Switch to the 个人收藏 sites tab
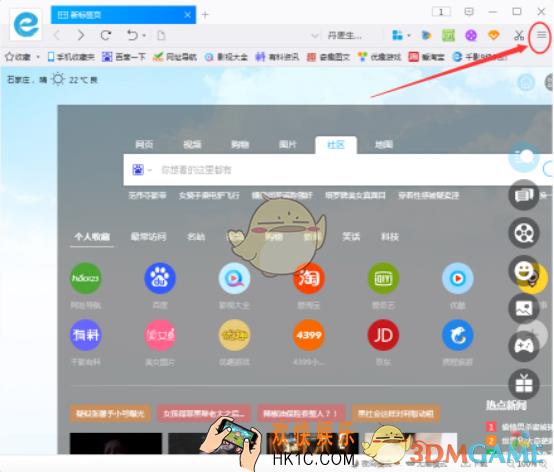This screenshot has width=554, height=472. 92,236
